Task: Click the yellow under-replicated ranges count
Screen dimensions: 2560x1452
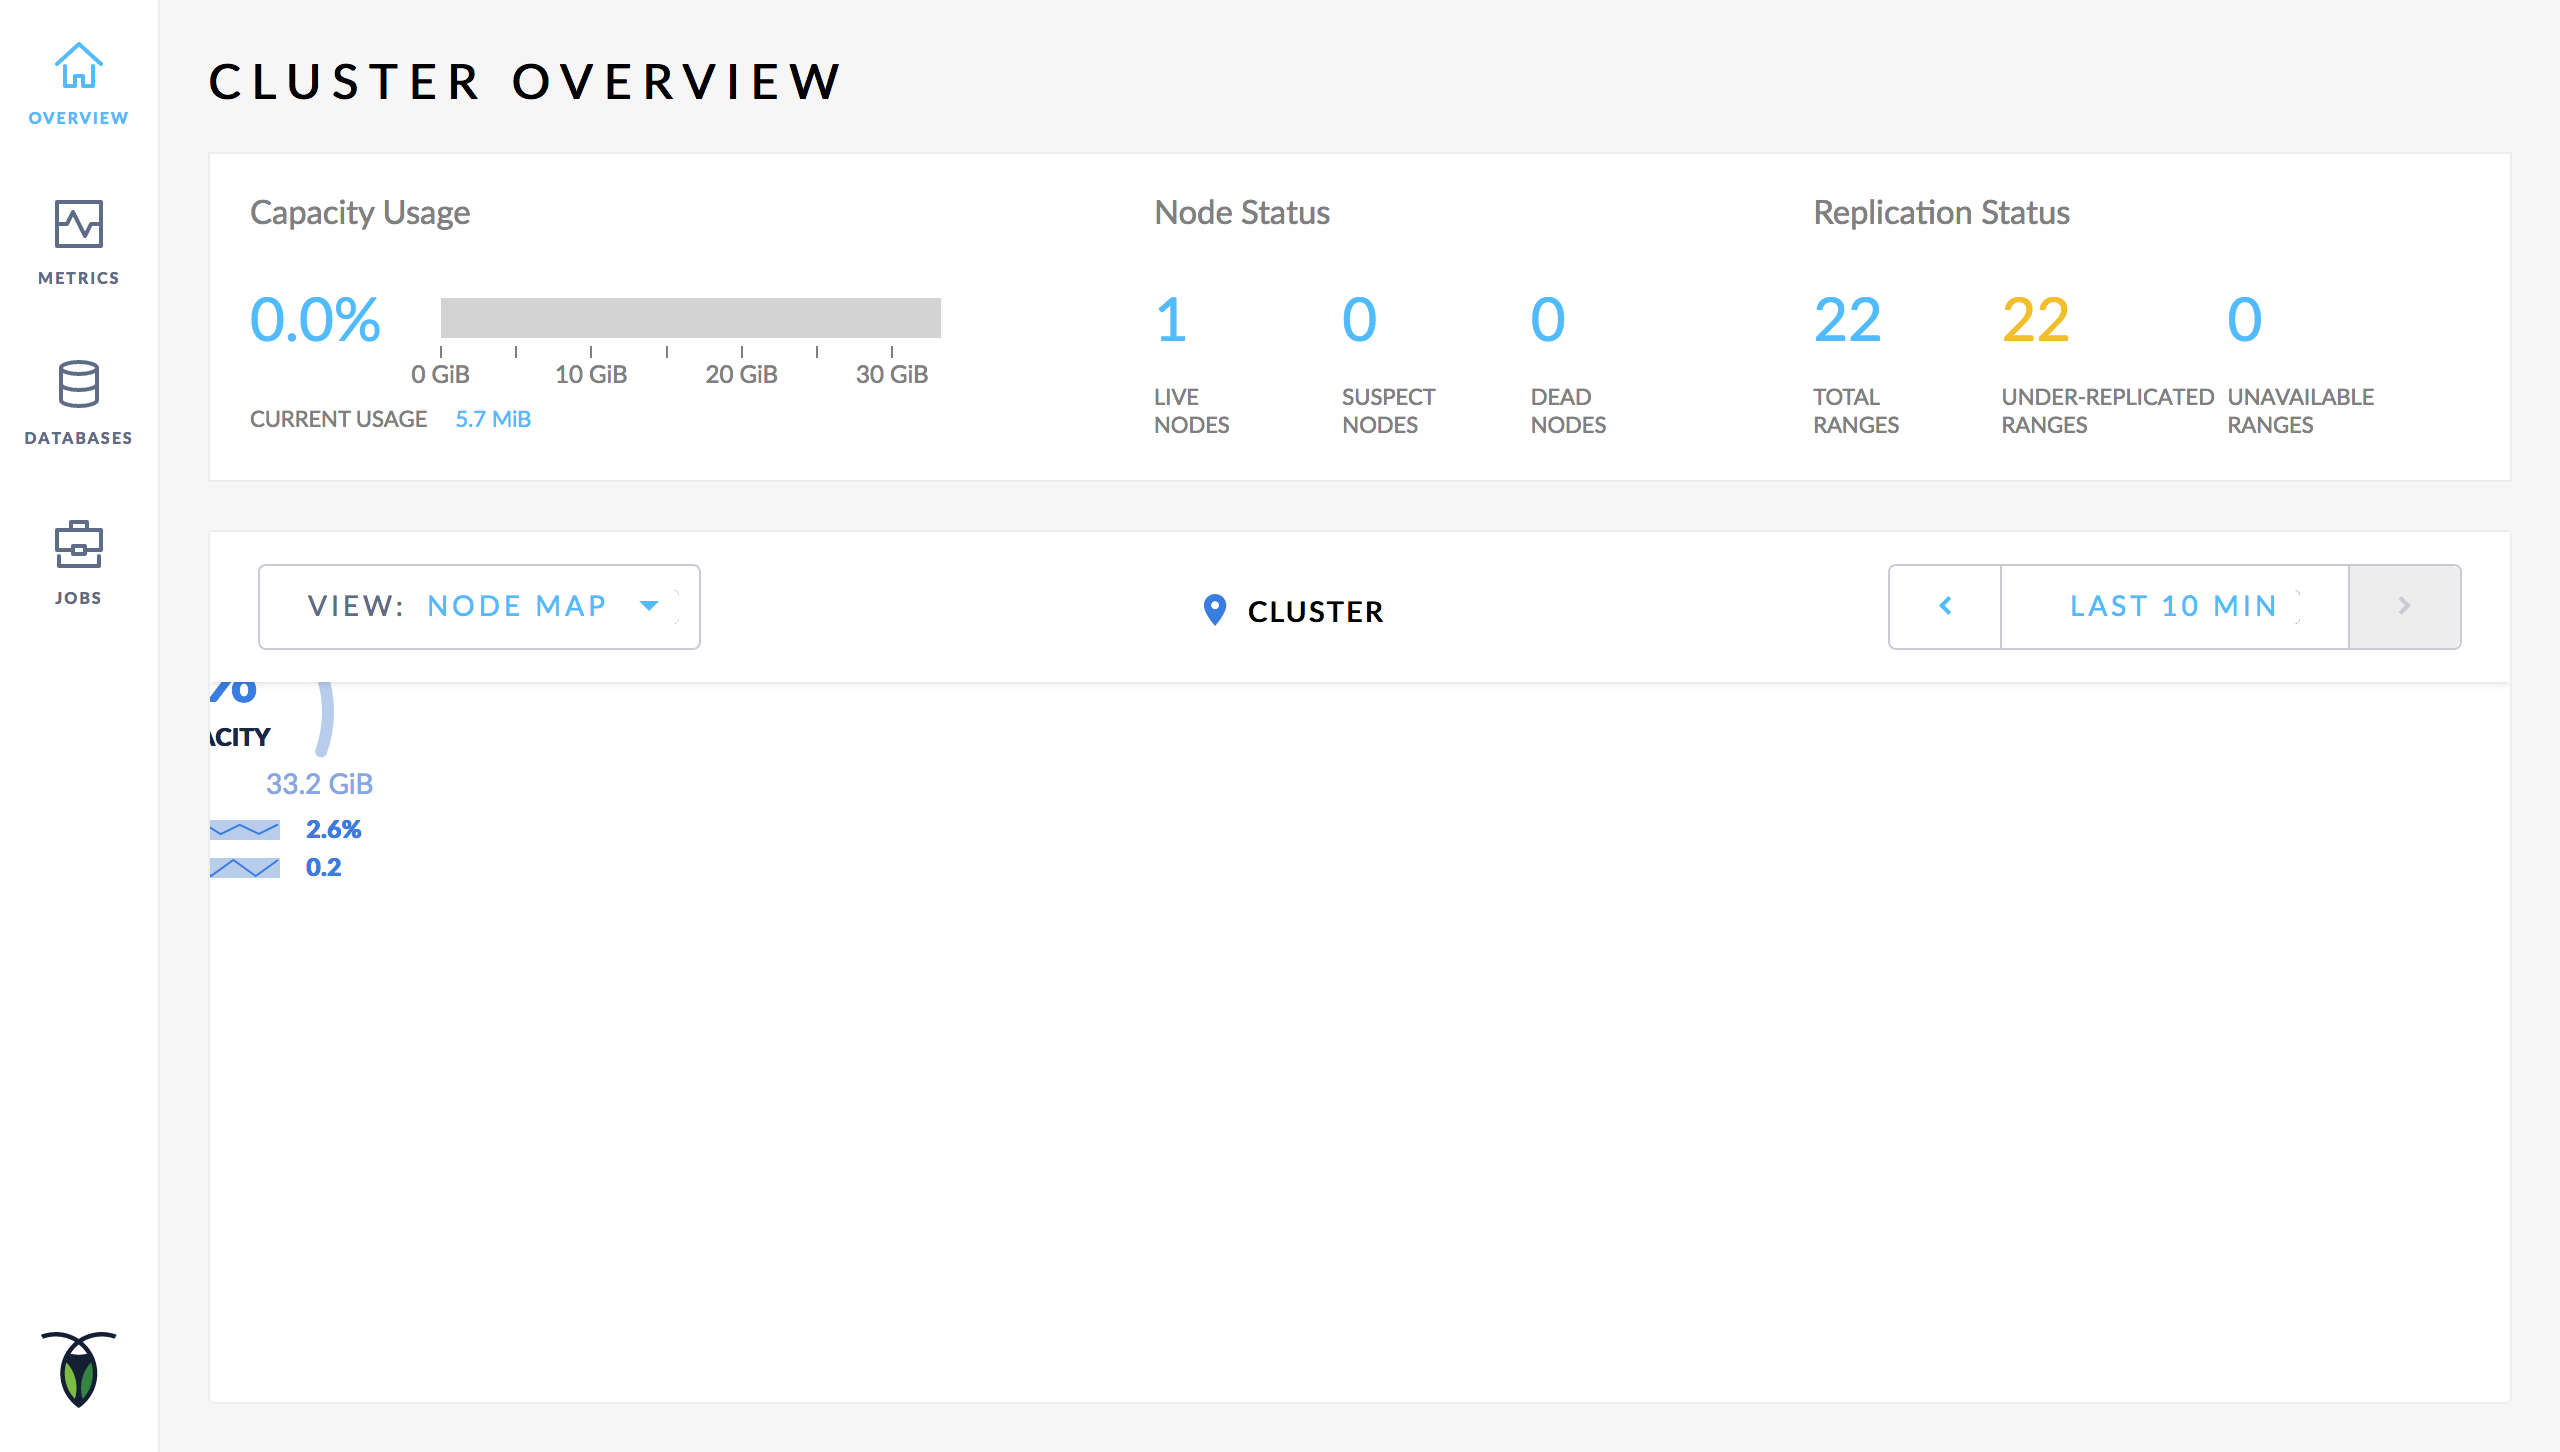Action: [x=2035, y=320]
